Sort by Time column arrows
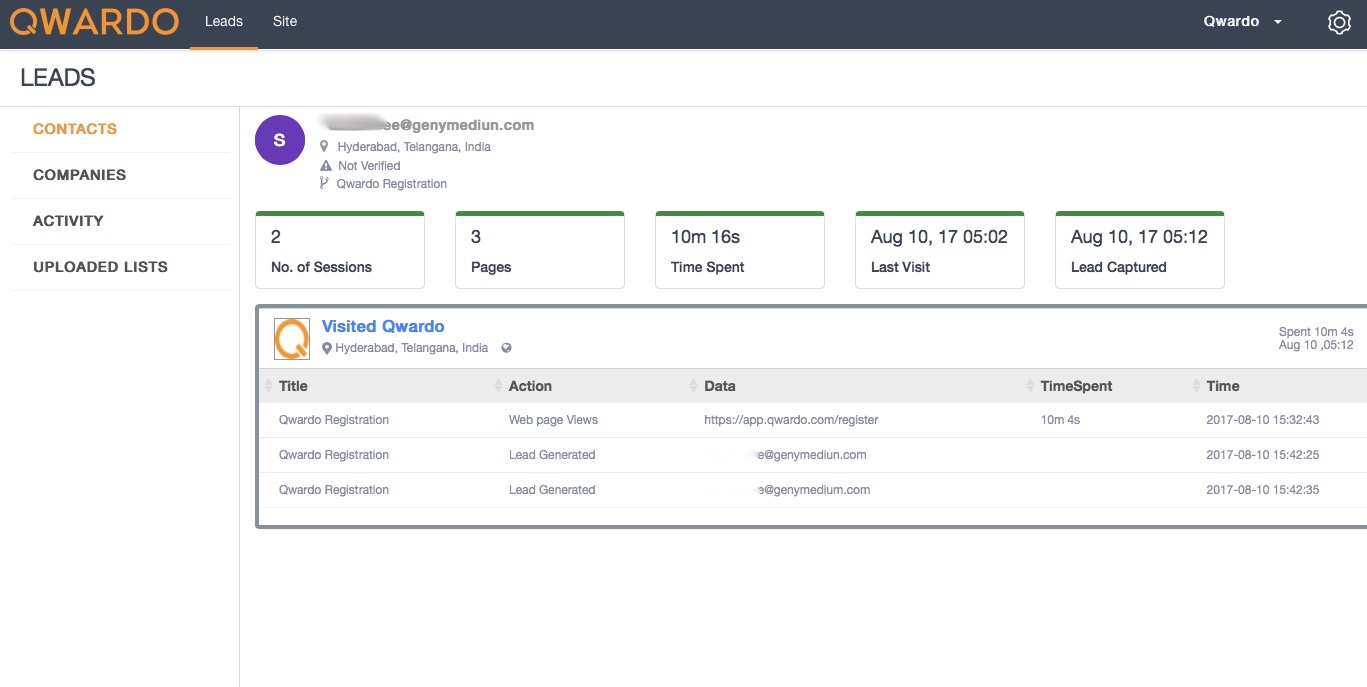The height and width of the screenshot is (687, 1367). coord(1197,386)
